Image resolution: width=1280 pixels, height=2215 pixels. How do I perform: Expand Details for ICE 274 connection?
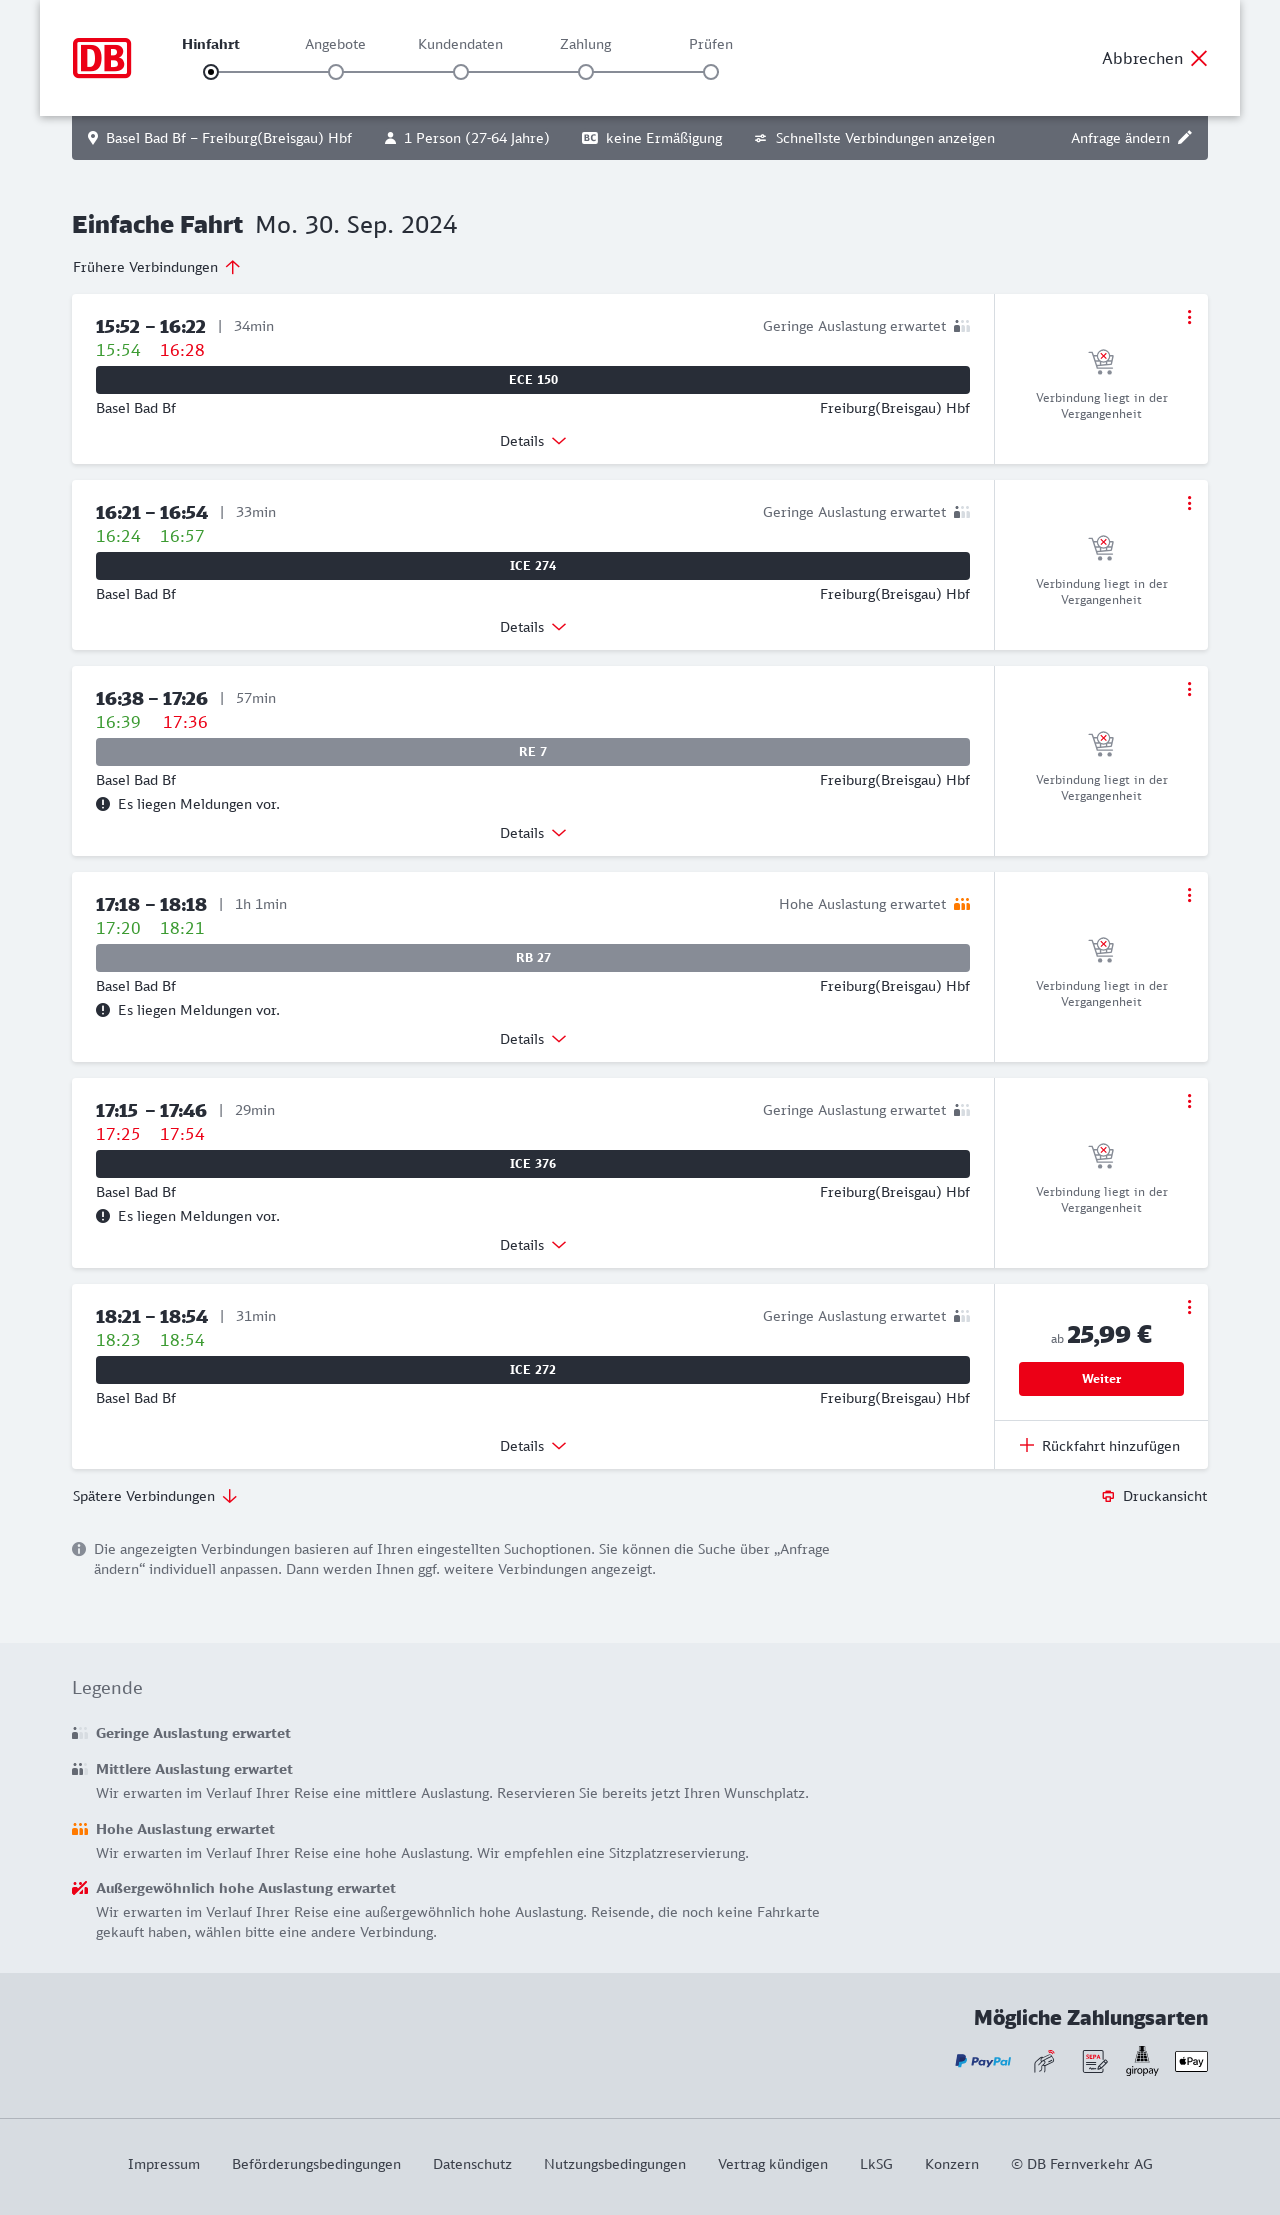(x=533, y=627)
